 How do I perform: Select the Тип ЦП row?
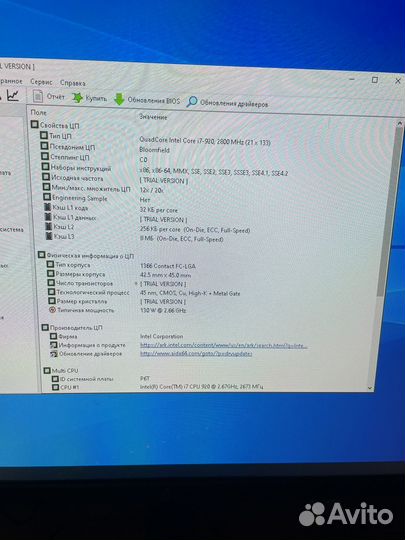[56, 136]
